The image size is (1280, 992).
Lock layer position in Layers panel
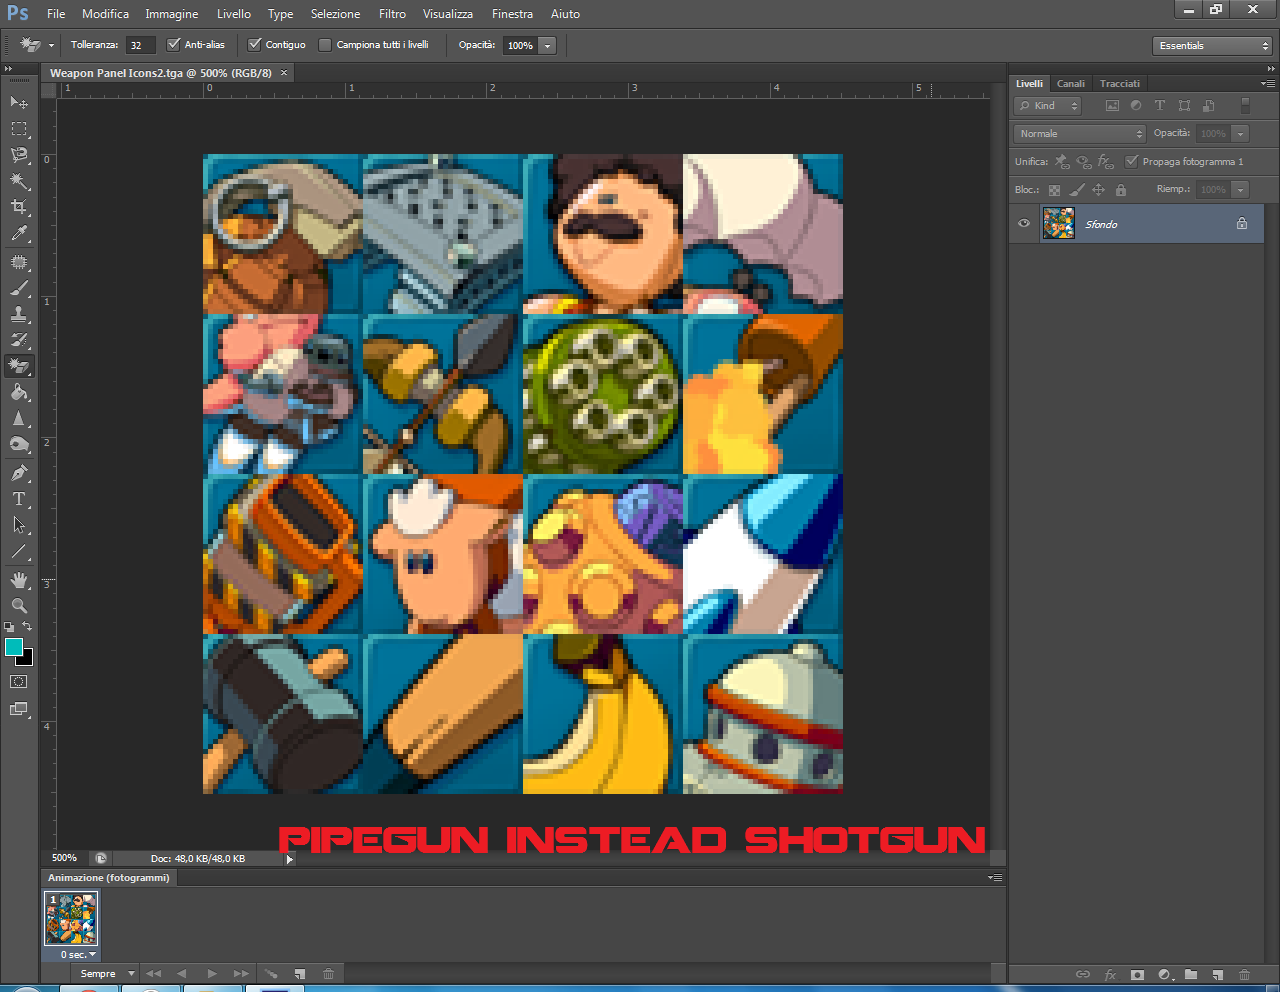pyautogui.click(x=1098, y=190)
